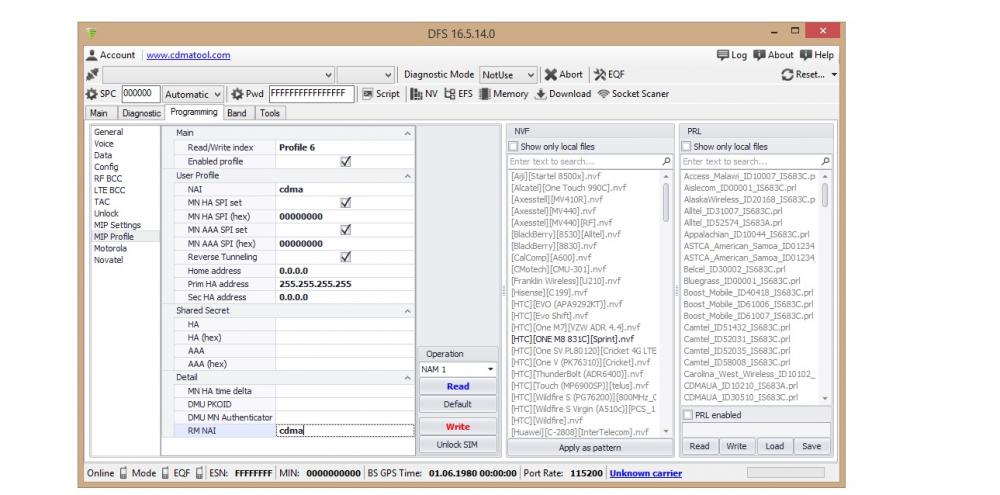Uncheck the Reverse Tunneling checkbox

click(x=345, y=256)
